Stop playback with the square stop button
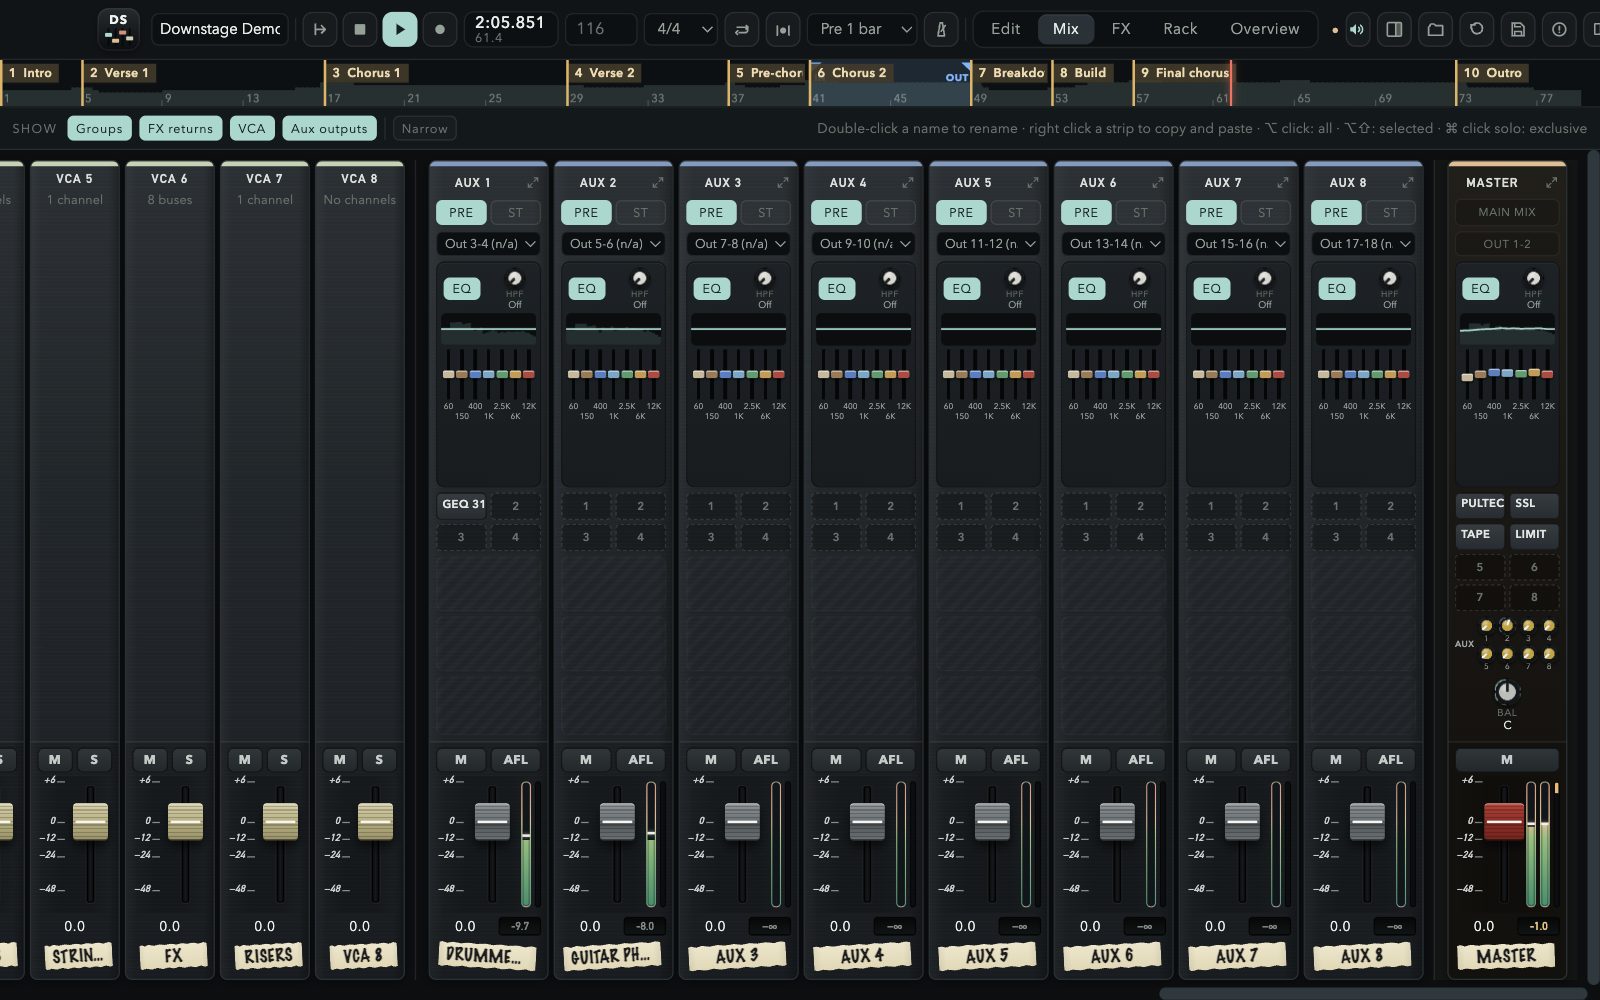1600x1000 pixels. tap(360, 29)
